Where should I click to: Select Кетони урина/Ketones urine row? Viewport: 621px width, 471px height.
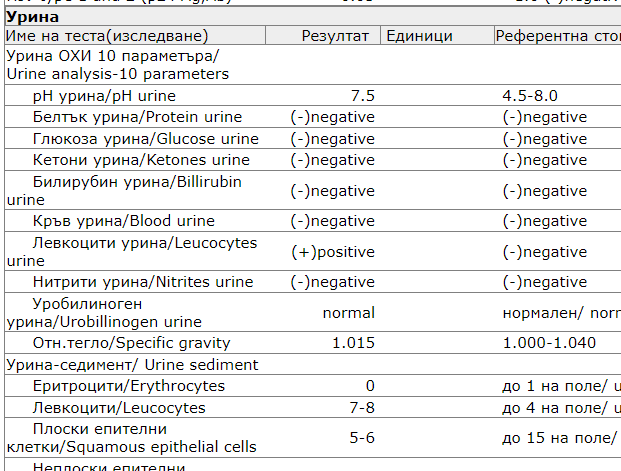[313, 160]
